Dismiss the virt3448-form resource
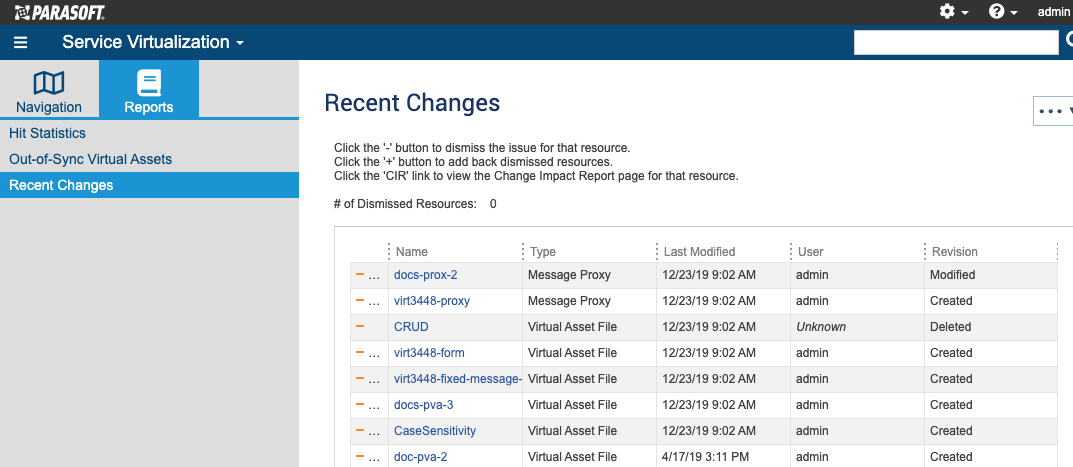Image resolution: width=1073 pixels, height=467 pixels. click(x=359, y=353)
